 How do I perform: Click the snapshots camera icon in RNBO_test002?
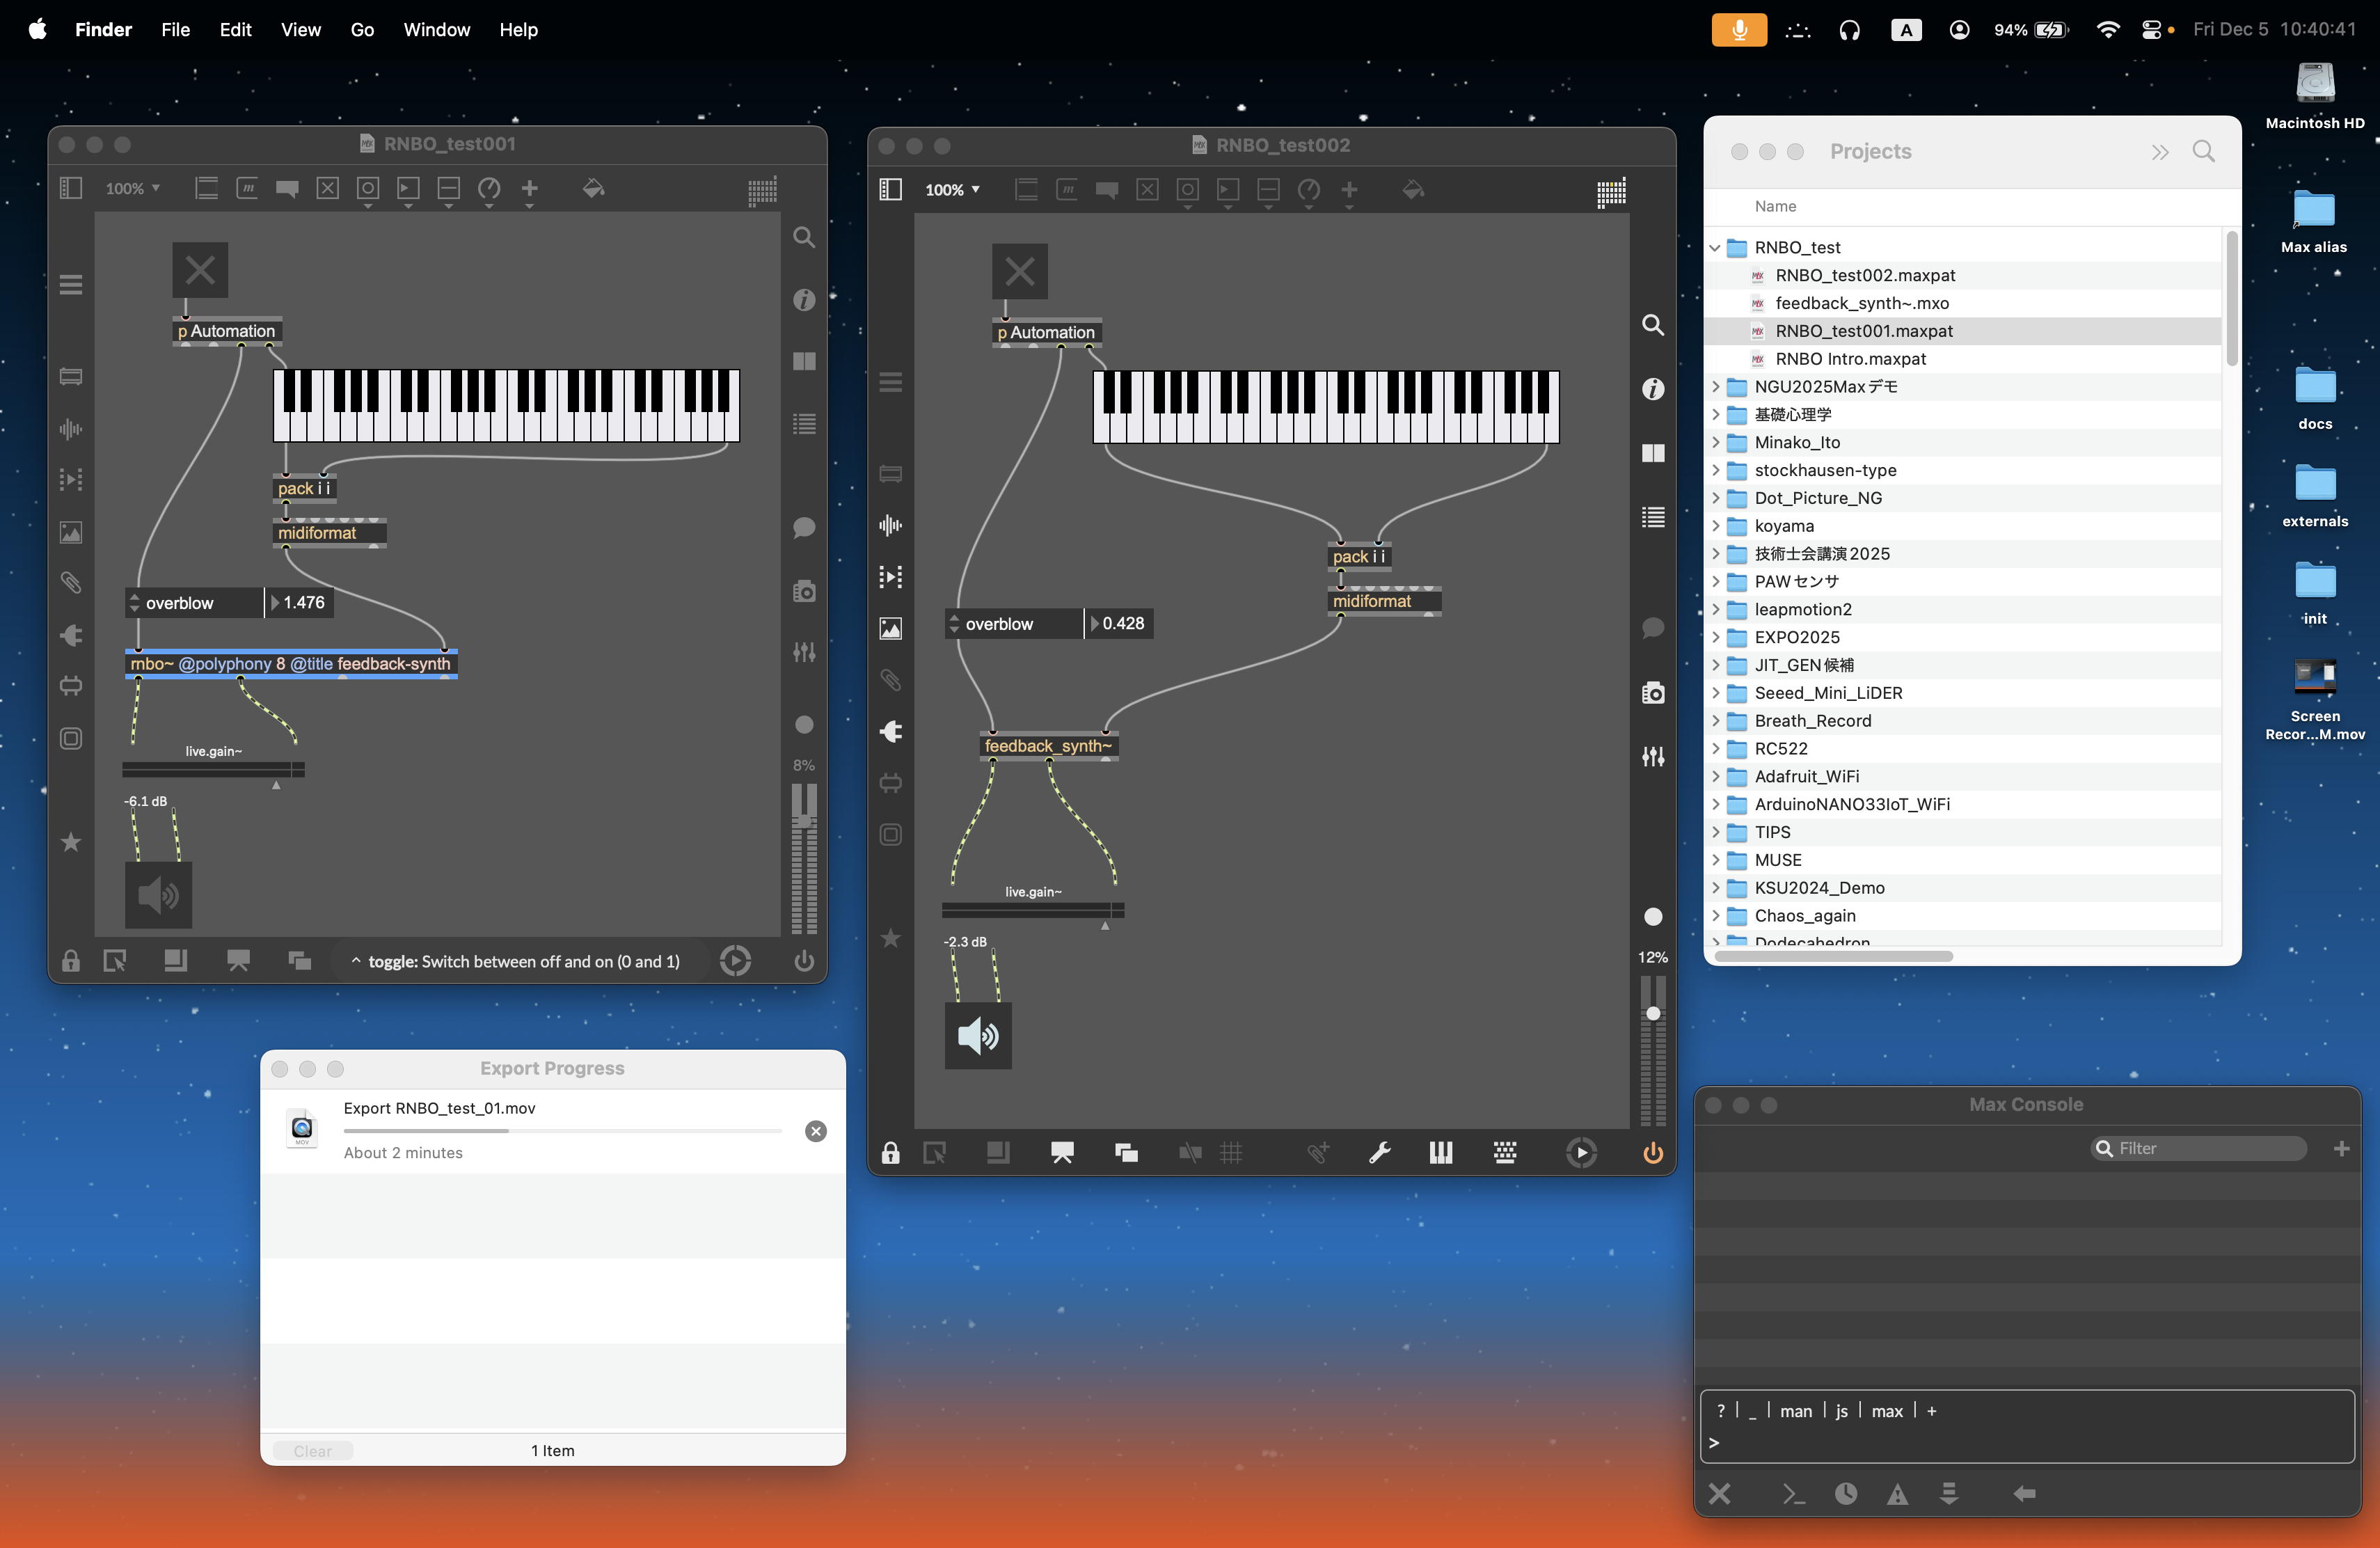coord(1652,693)
